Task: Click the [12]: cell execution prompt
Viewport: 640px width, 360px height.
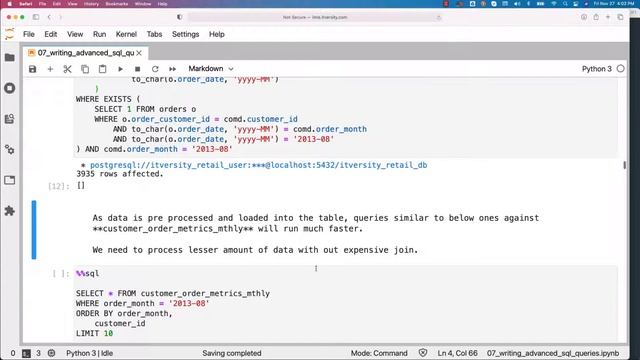Action: pyautogui.click(x=59, y=186)
